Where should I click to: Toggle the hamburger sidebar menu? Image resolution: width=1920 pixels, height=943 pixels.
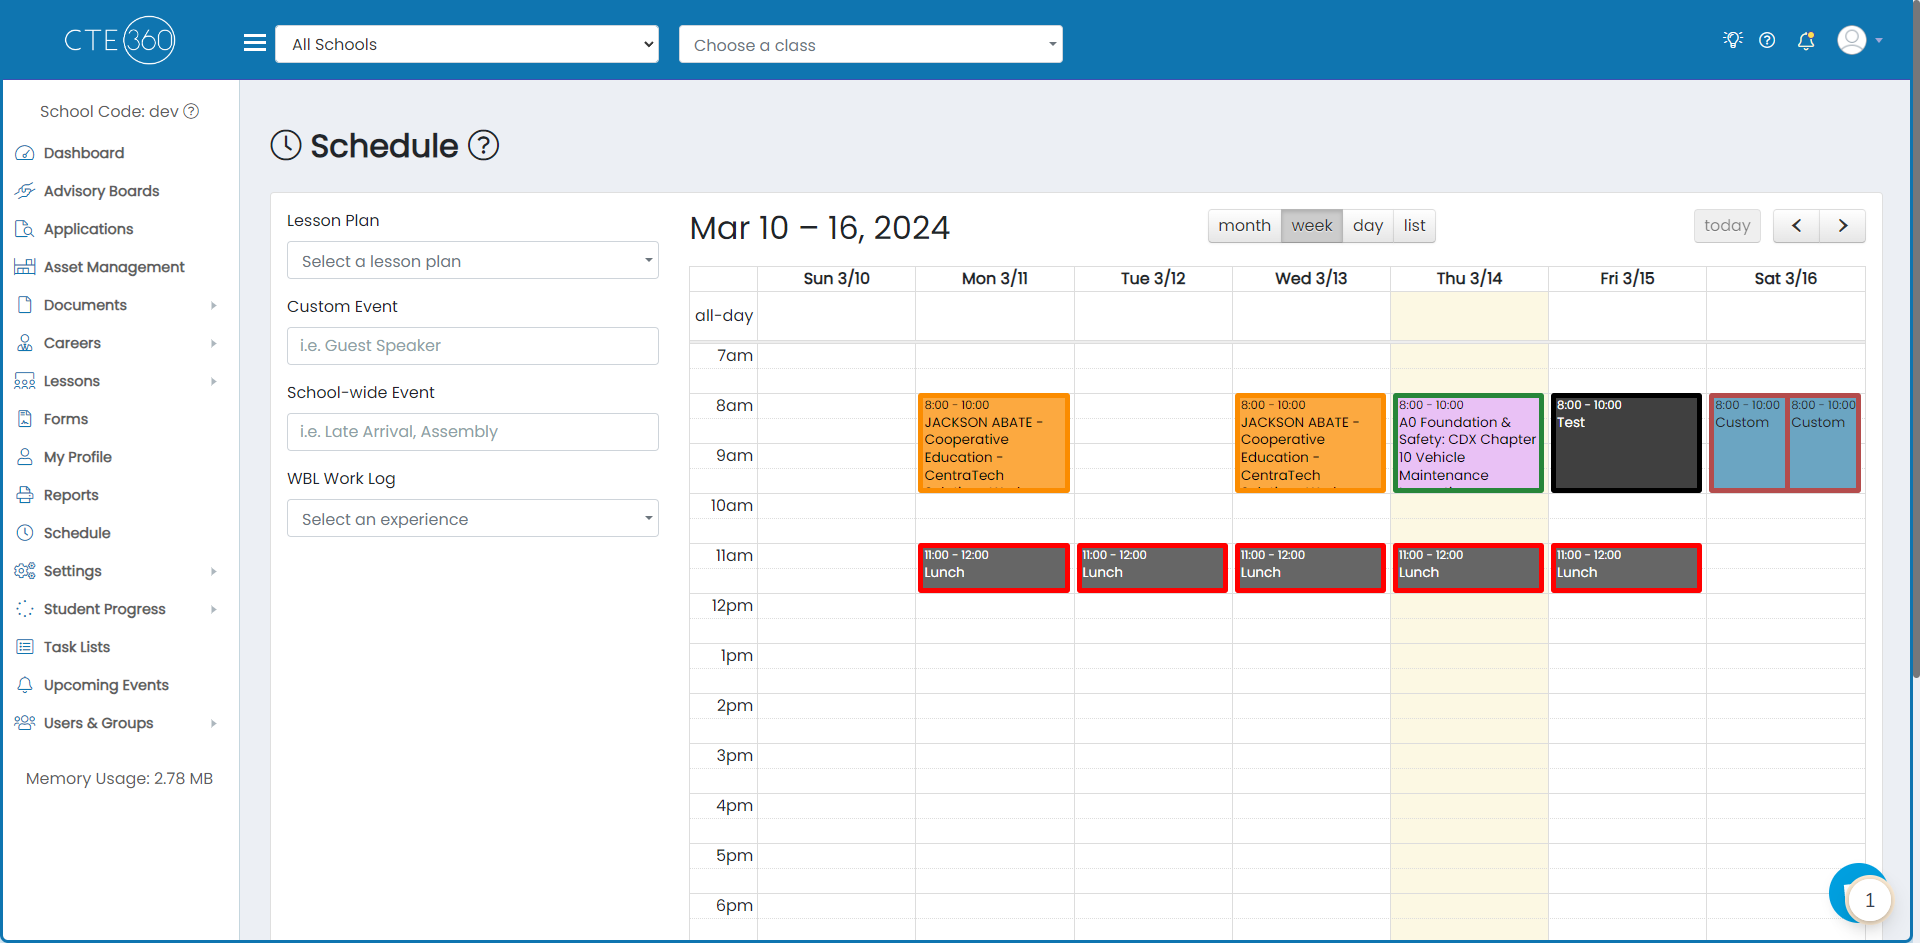[x=255, y=43]
